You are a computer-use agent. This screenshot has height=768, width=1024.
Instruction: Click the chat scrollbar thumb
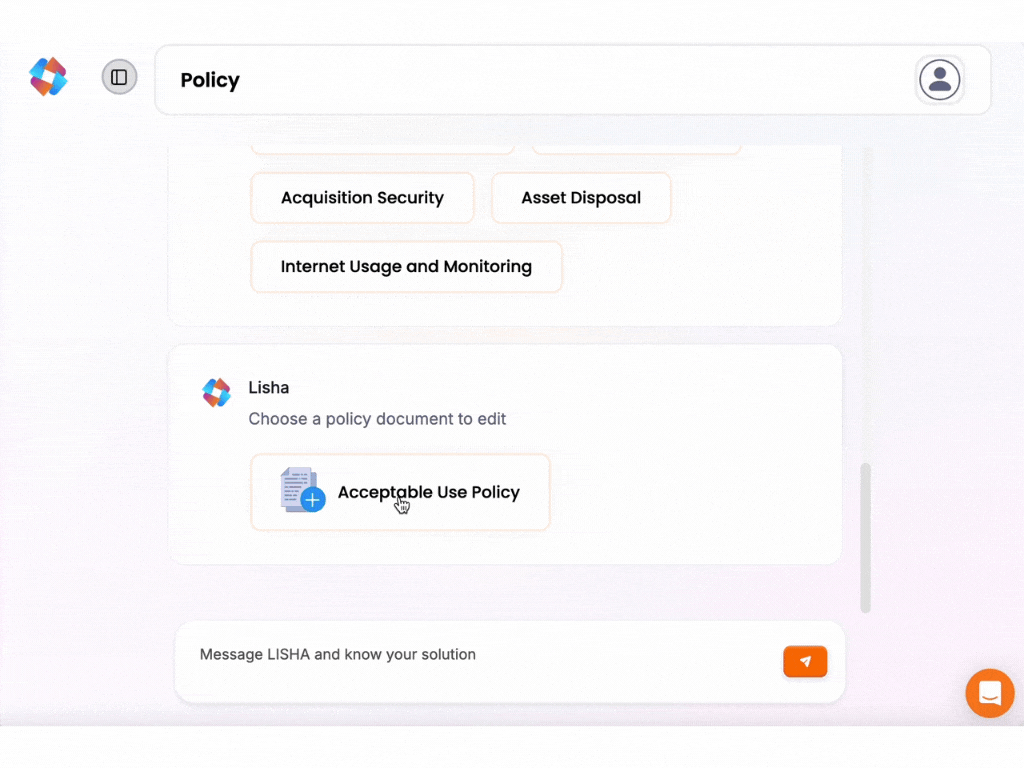(x=865, y=537)
